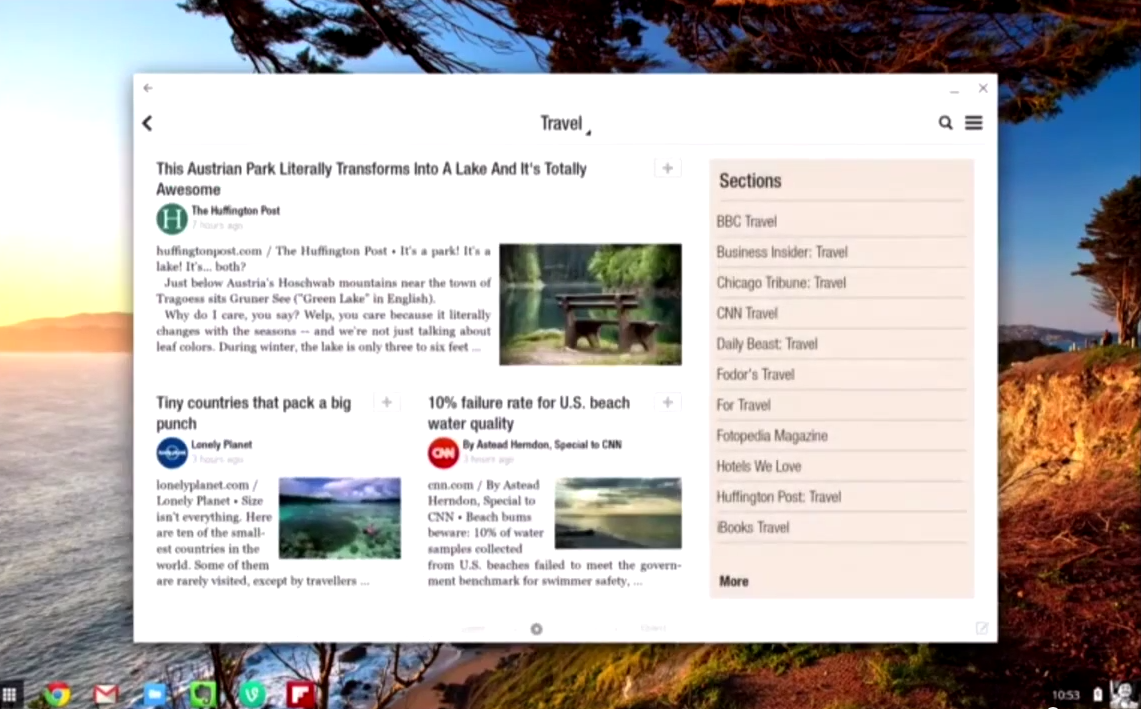
Task: Click the huffingtonpost.com article excerpt text
Action: point(324,298)
